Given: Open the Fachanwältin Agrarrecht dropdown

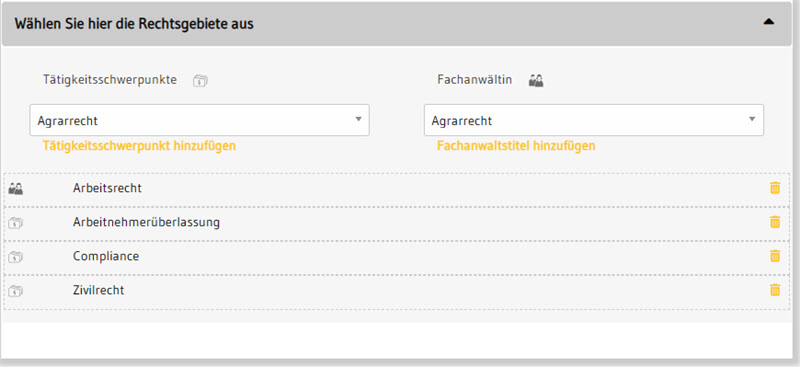Looking at the screenshot, I should pyautogui.click(x=594, y=120).
